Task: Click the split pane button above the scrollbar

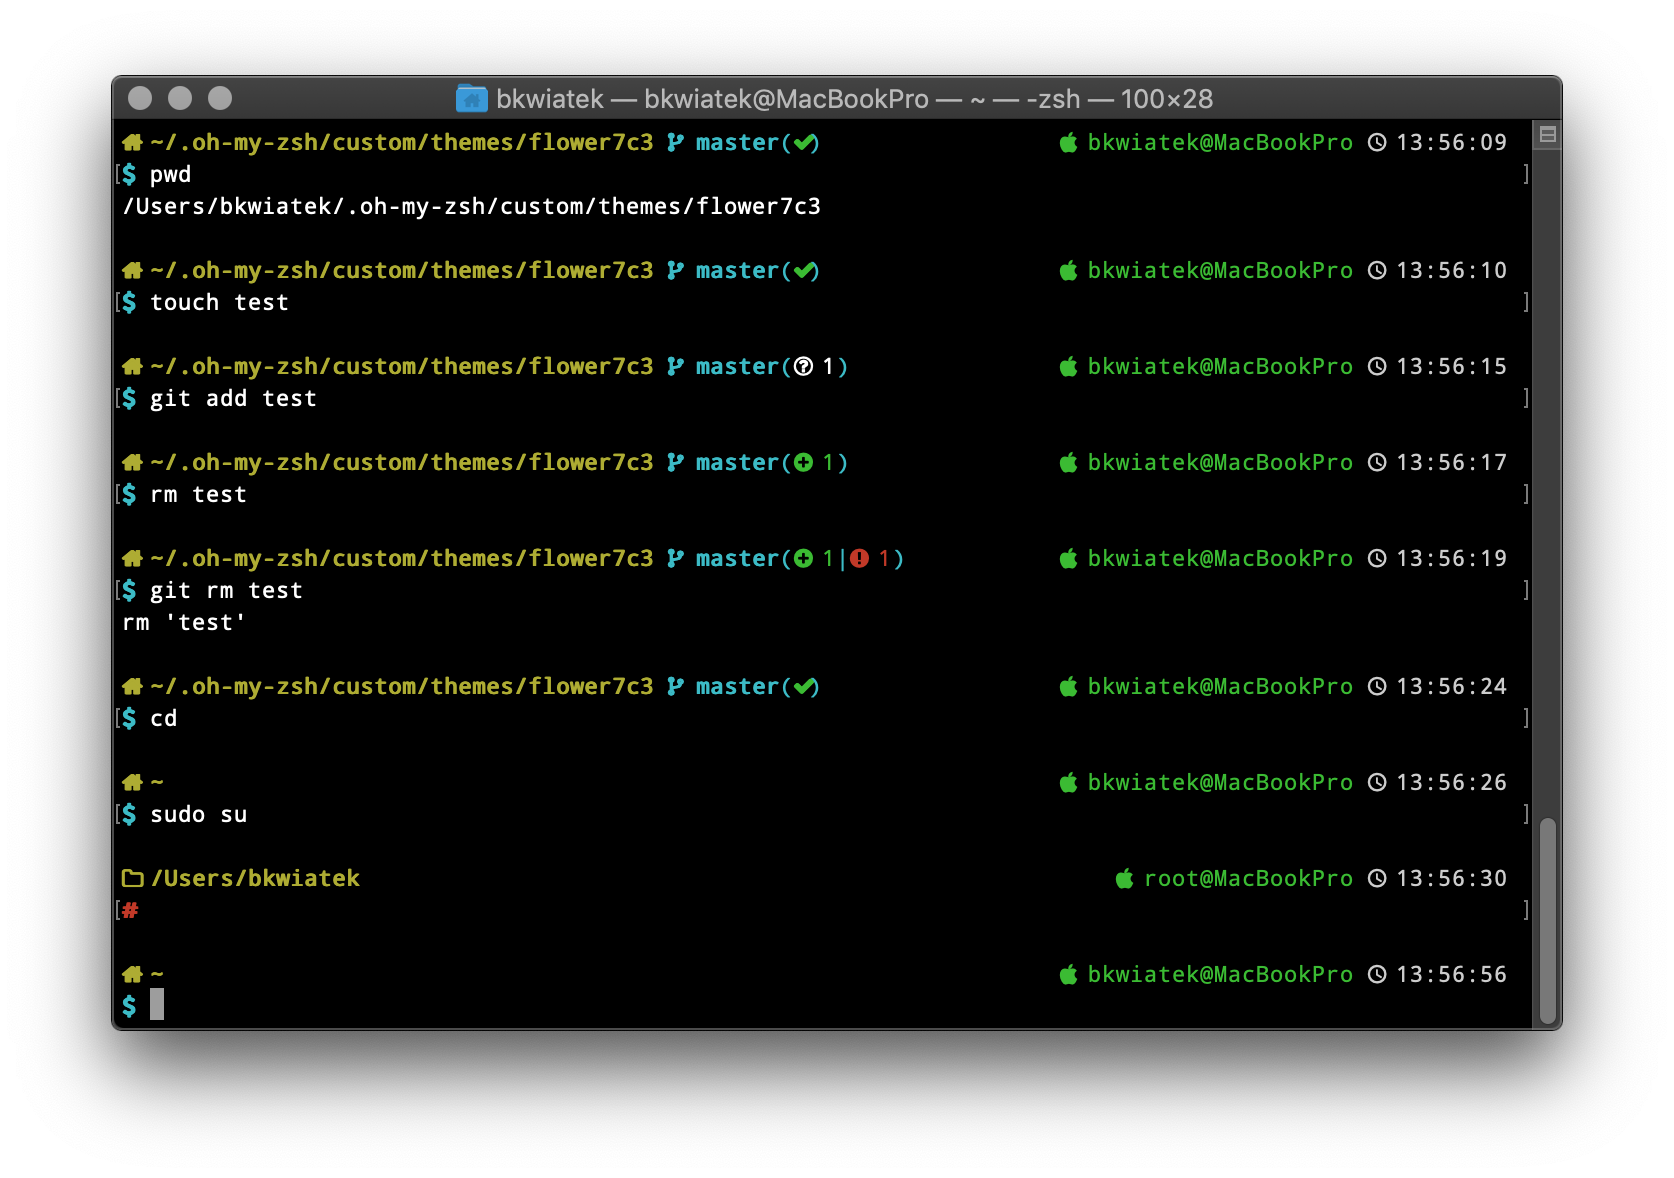Action: pos(1548,135)
